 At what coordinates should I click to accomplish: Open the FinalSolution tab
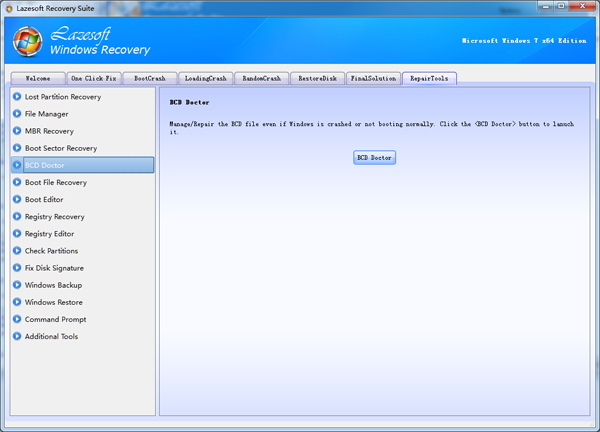click(373, 78)
